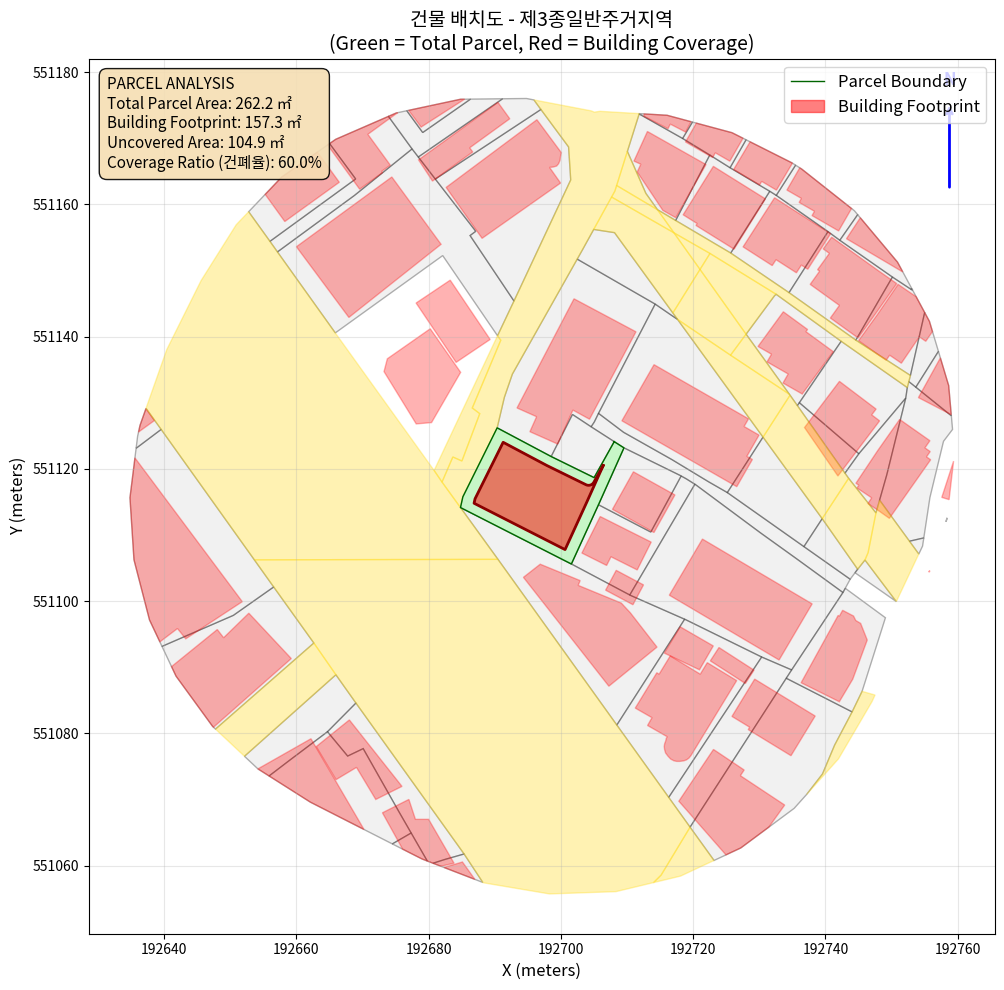
Task: Click the blue north arrow marker
Action: pyautogui.click(x=949, y=130)
